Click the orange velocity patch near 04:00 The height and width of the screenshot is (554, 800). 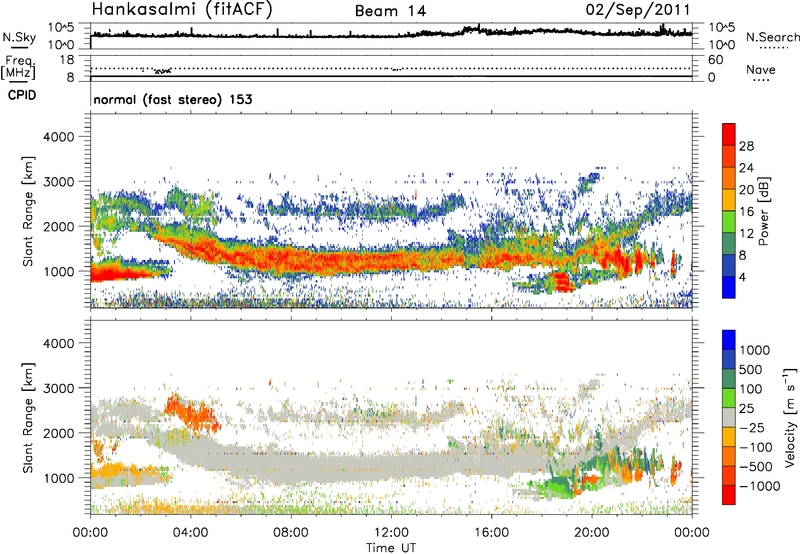(193, 413)
